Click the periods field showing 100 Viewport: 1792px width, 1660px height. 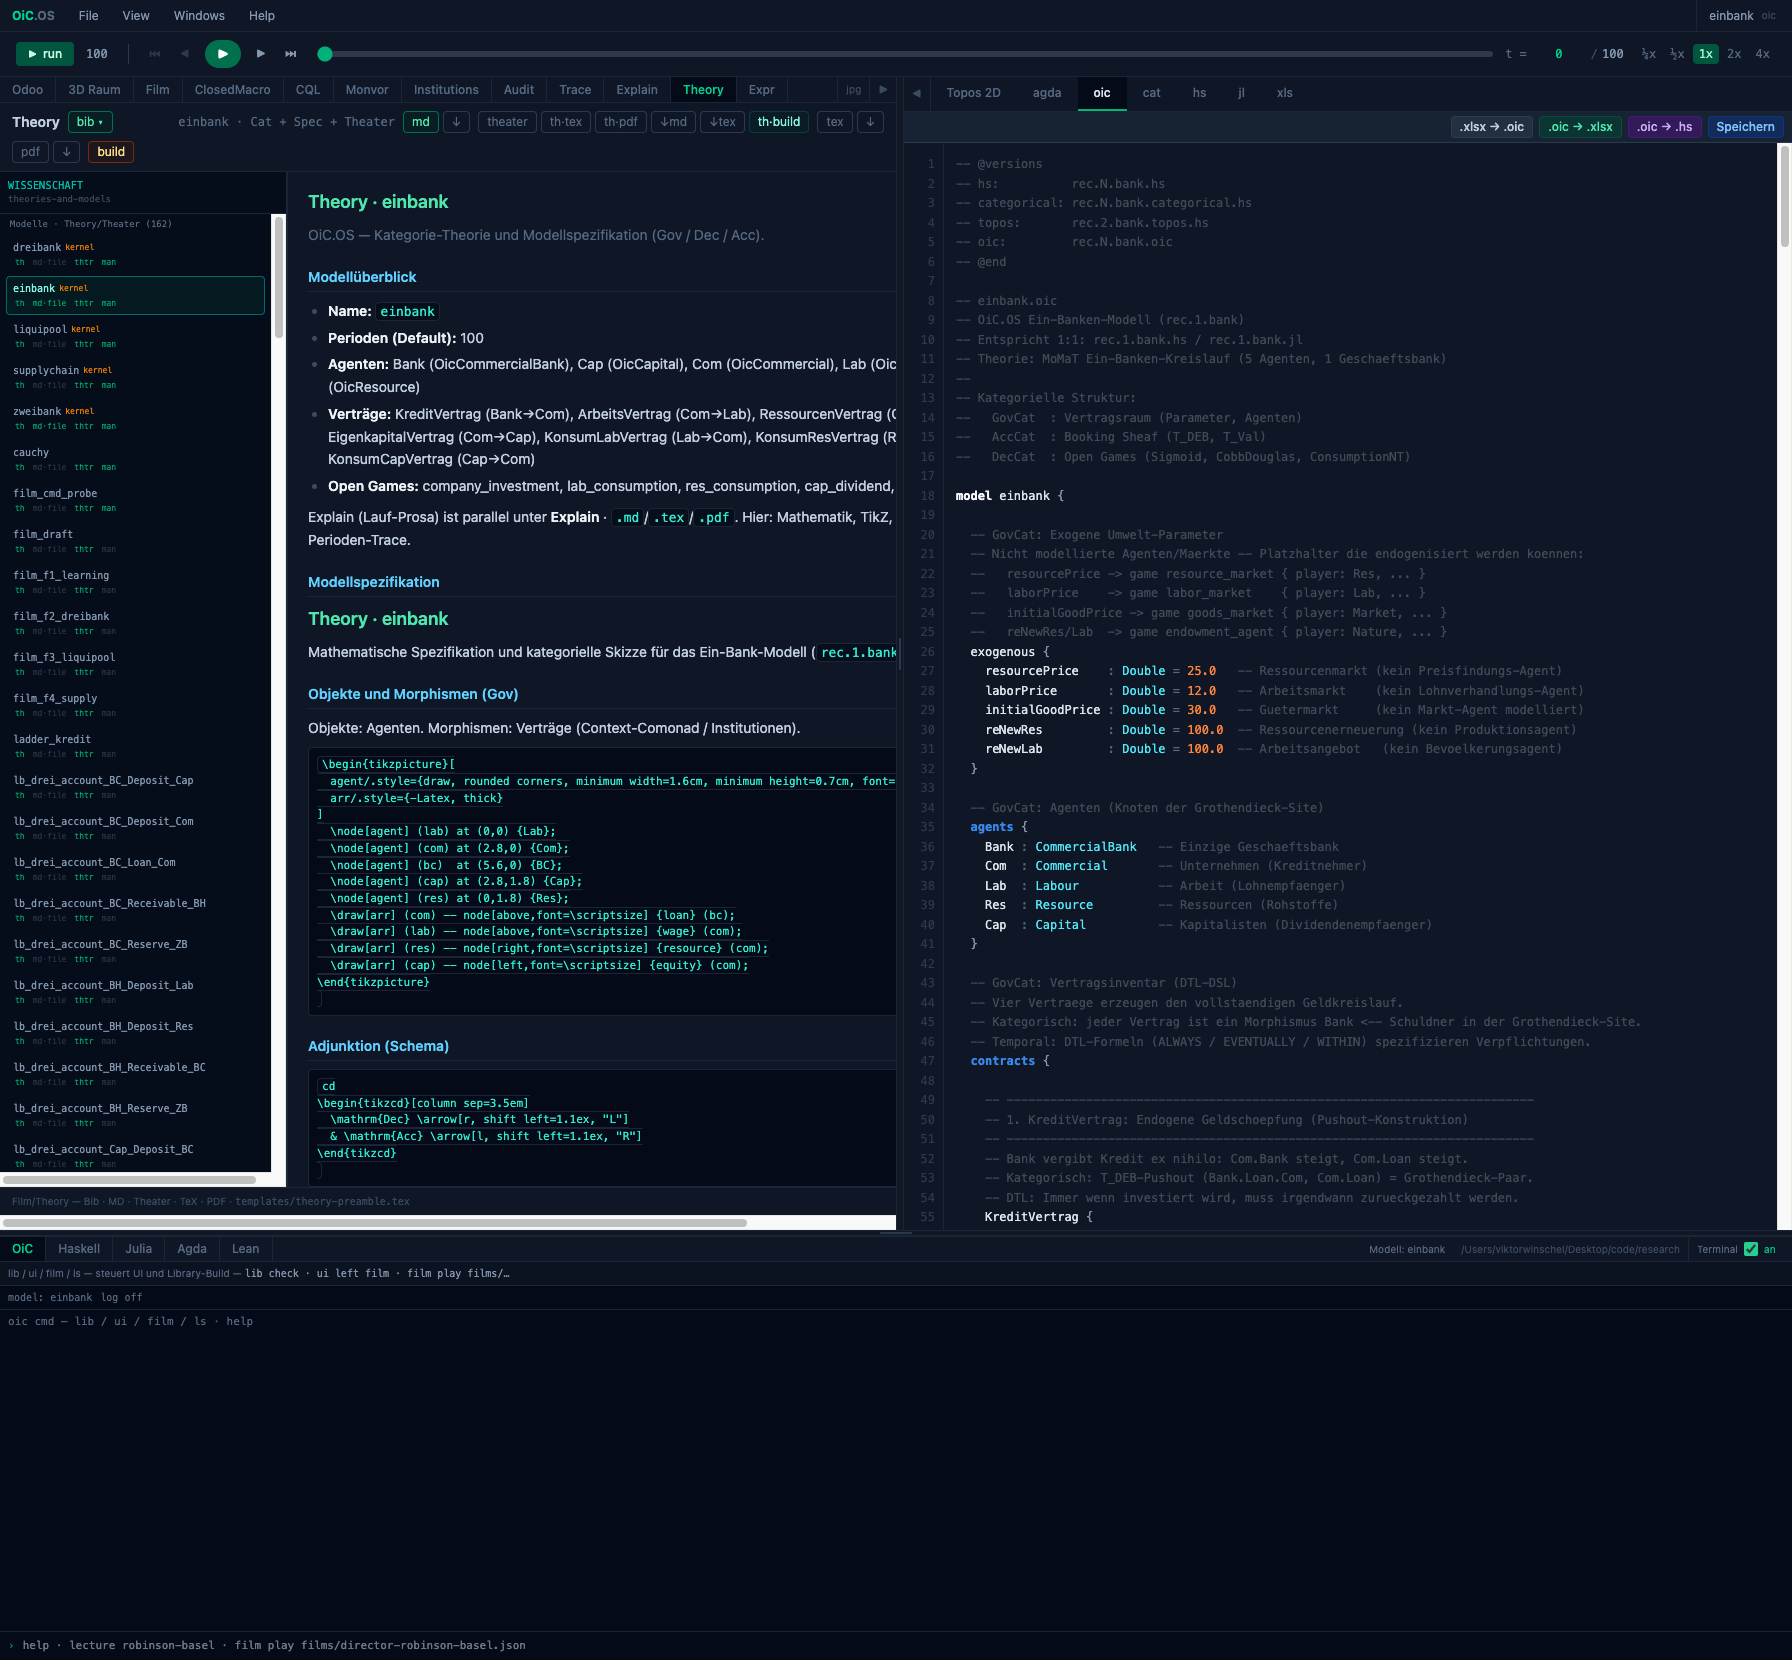97,54
